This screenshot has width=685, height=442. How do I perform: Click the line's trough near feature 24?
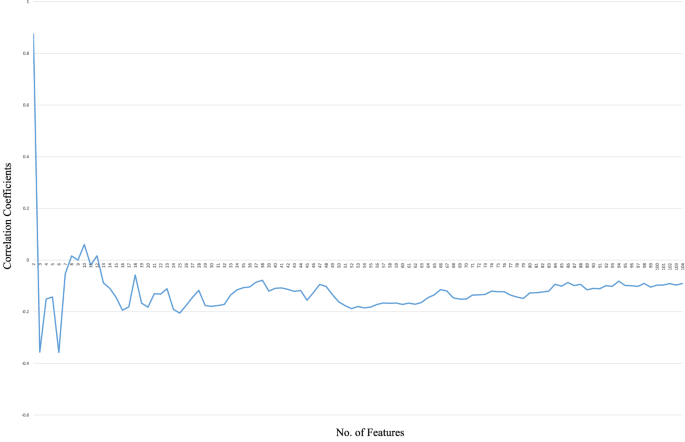click(180, 313)
